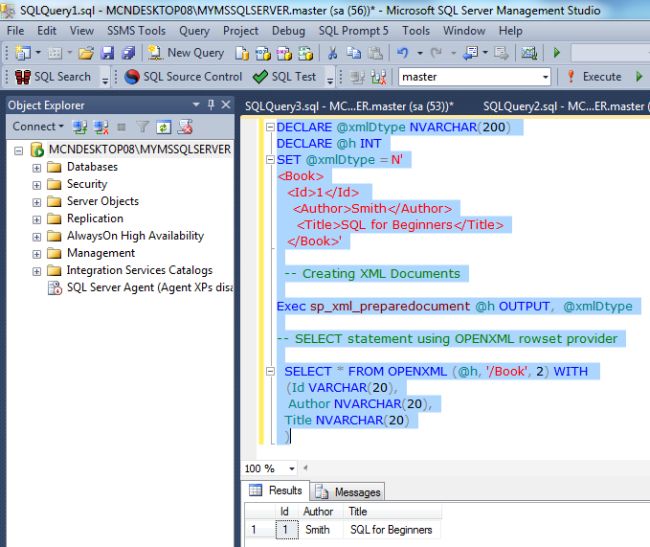Save the query with the floppy disk icon

coord(107,53)
